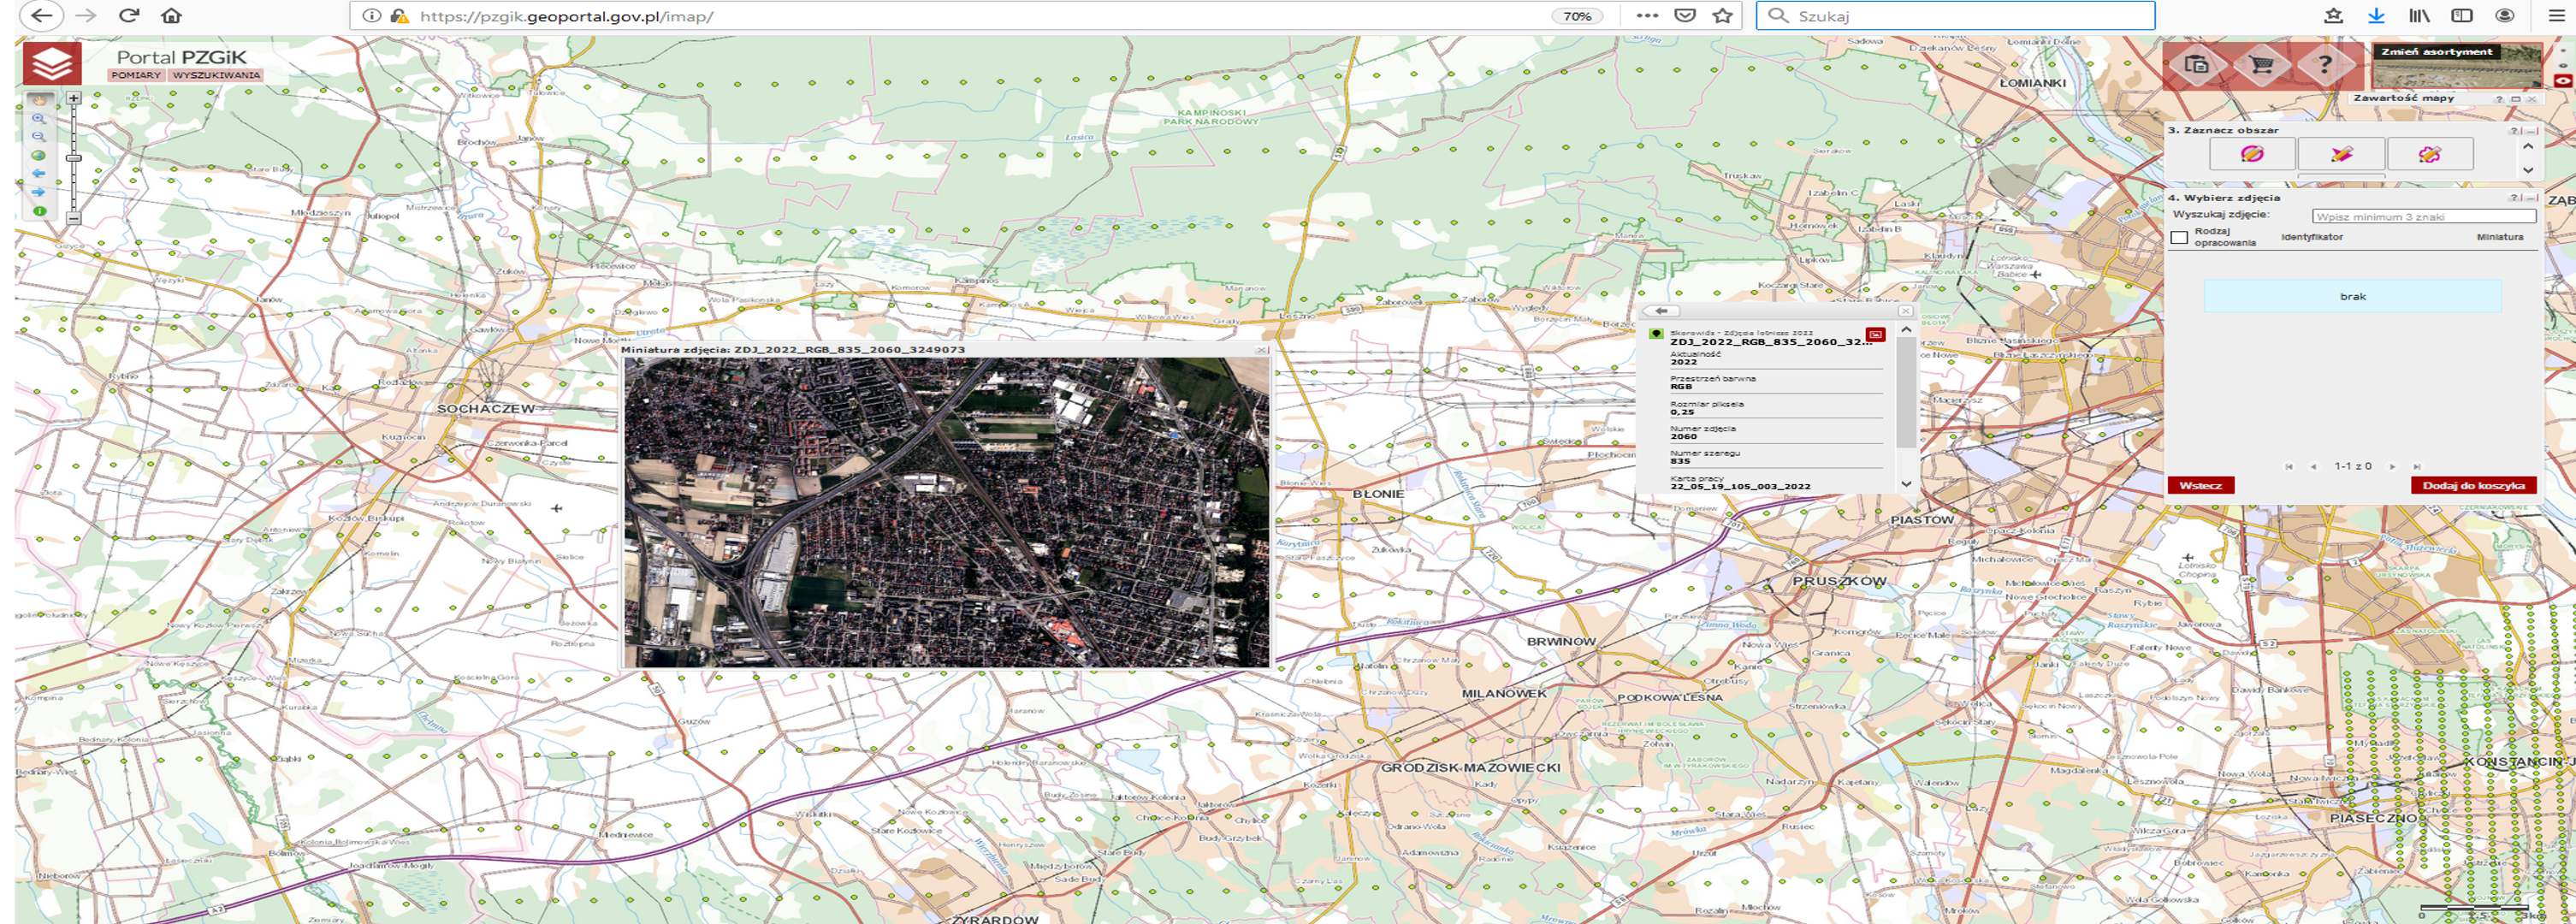Open the WYSZUKIWANIA menu

[216, 75]
